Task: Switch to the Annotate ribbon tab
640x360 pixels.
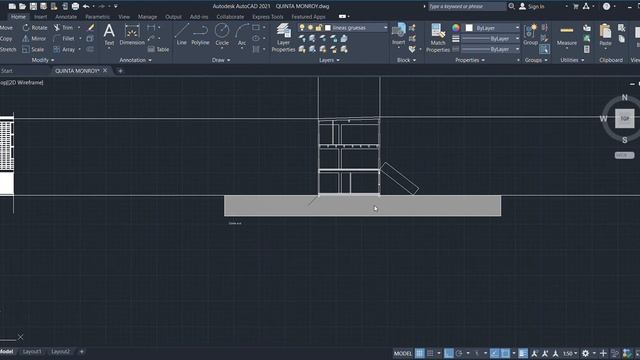Action: point(66,17)
